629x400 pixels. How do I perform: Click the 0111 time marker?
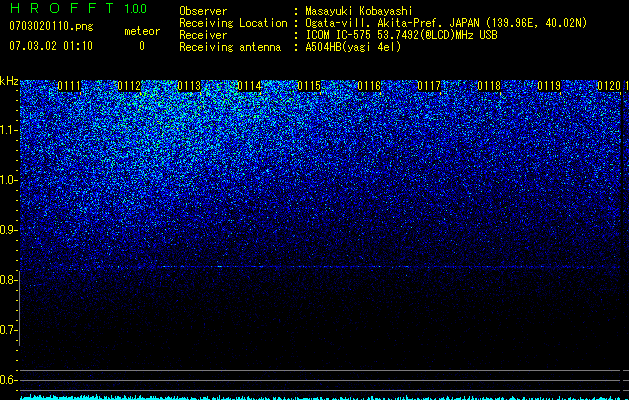(x=69, y=86)
